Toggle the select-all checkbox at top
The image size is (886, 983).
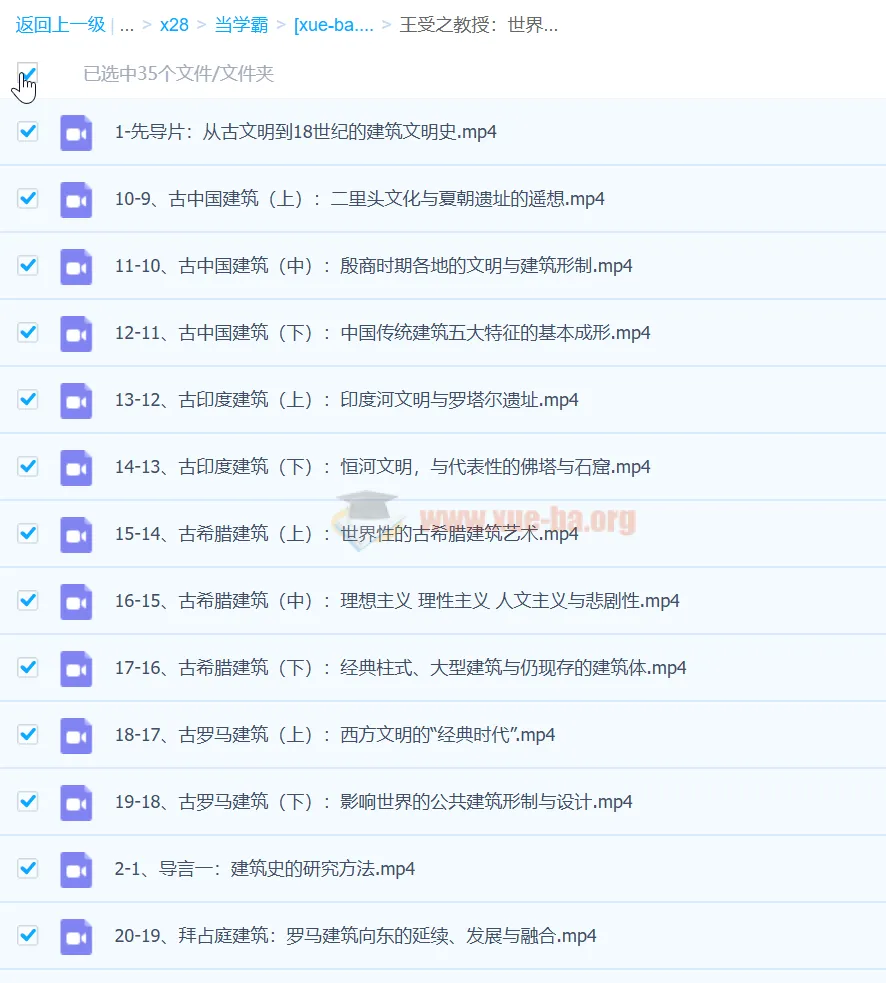28,73
